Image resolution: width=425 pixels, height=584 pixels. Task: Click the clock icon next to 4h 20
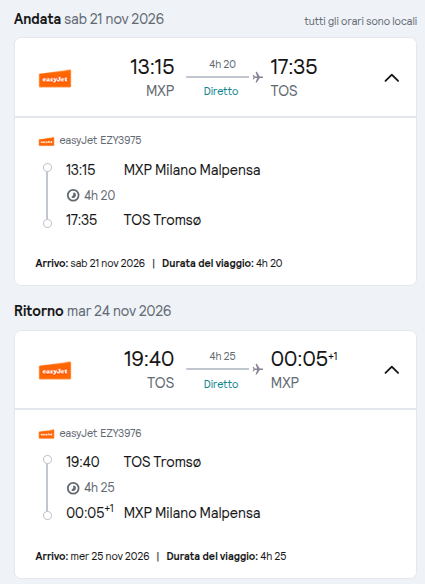[73, 195]
